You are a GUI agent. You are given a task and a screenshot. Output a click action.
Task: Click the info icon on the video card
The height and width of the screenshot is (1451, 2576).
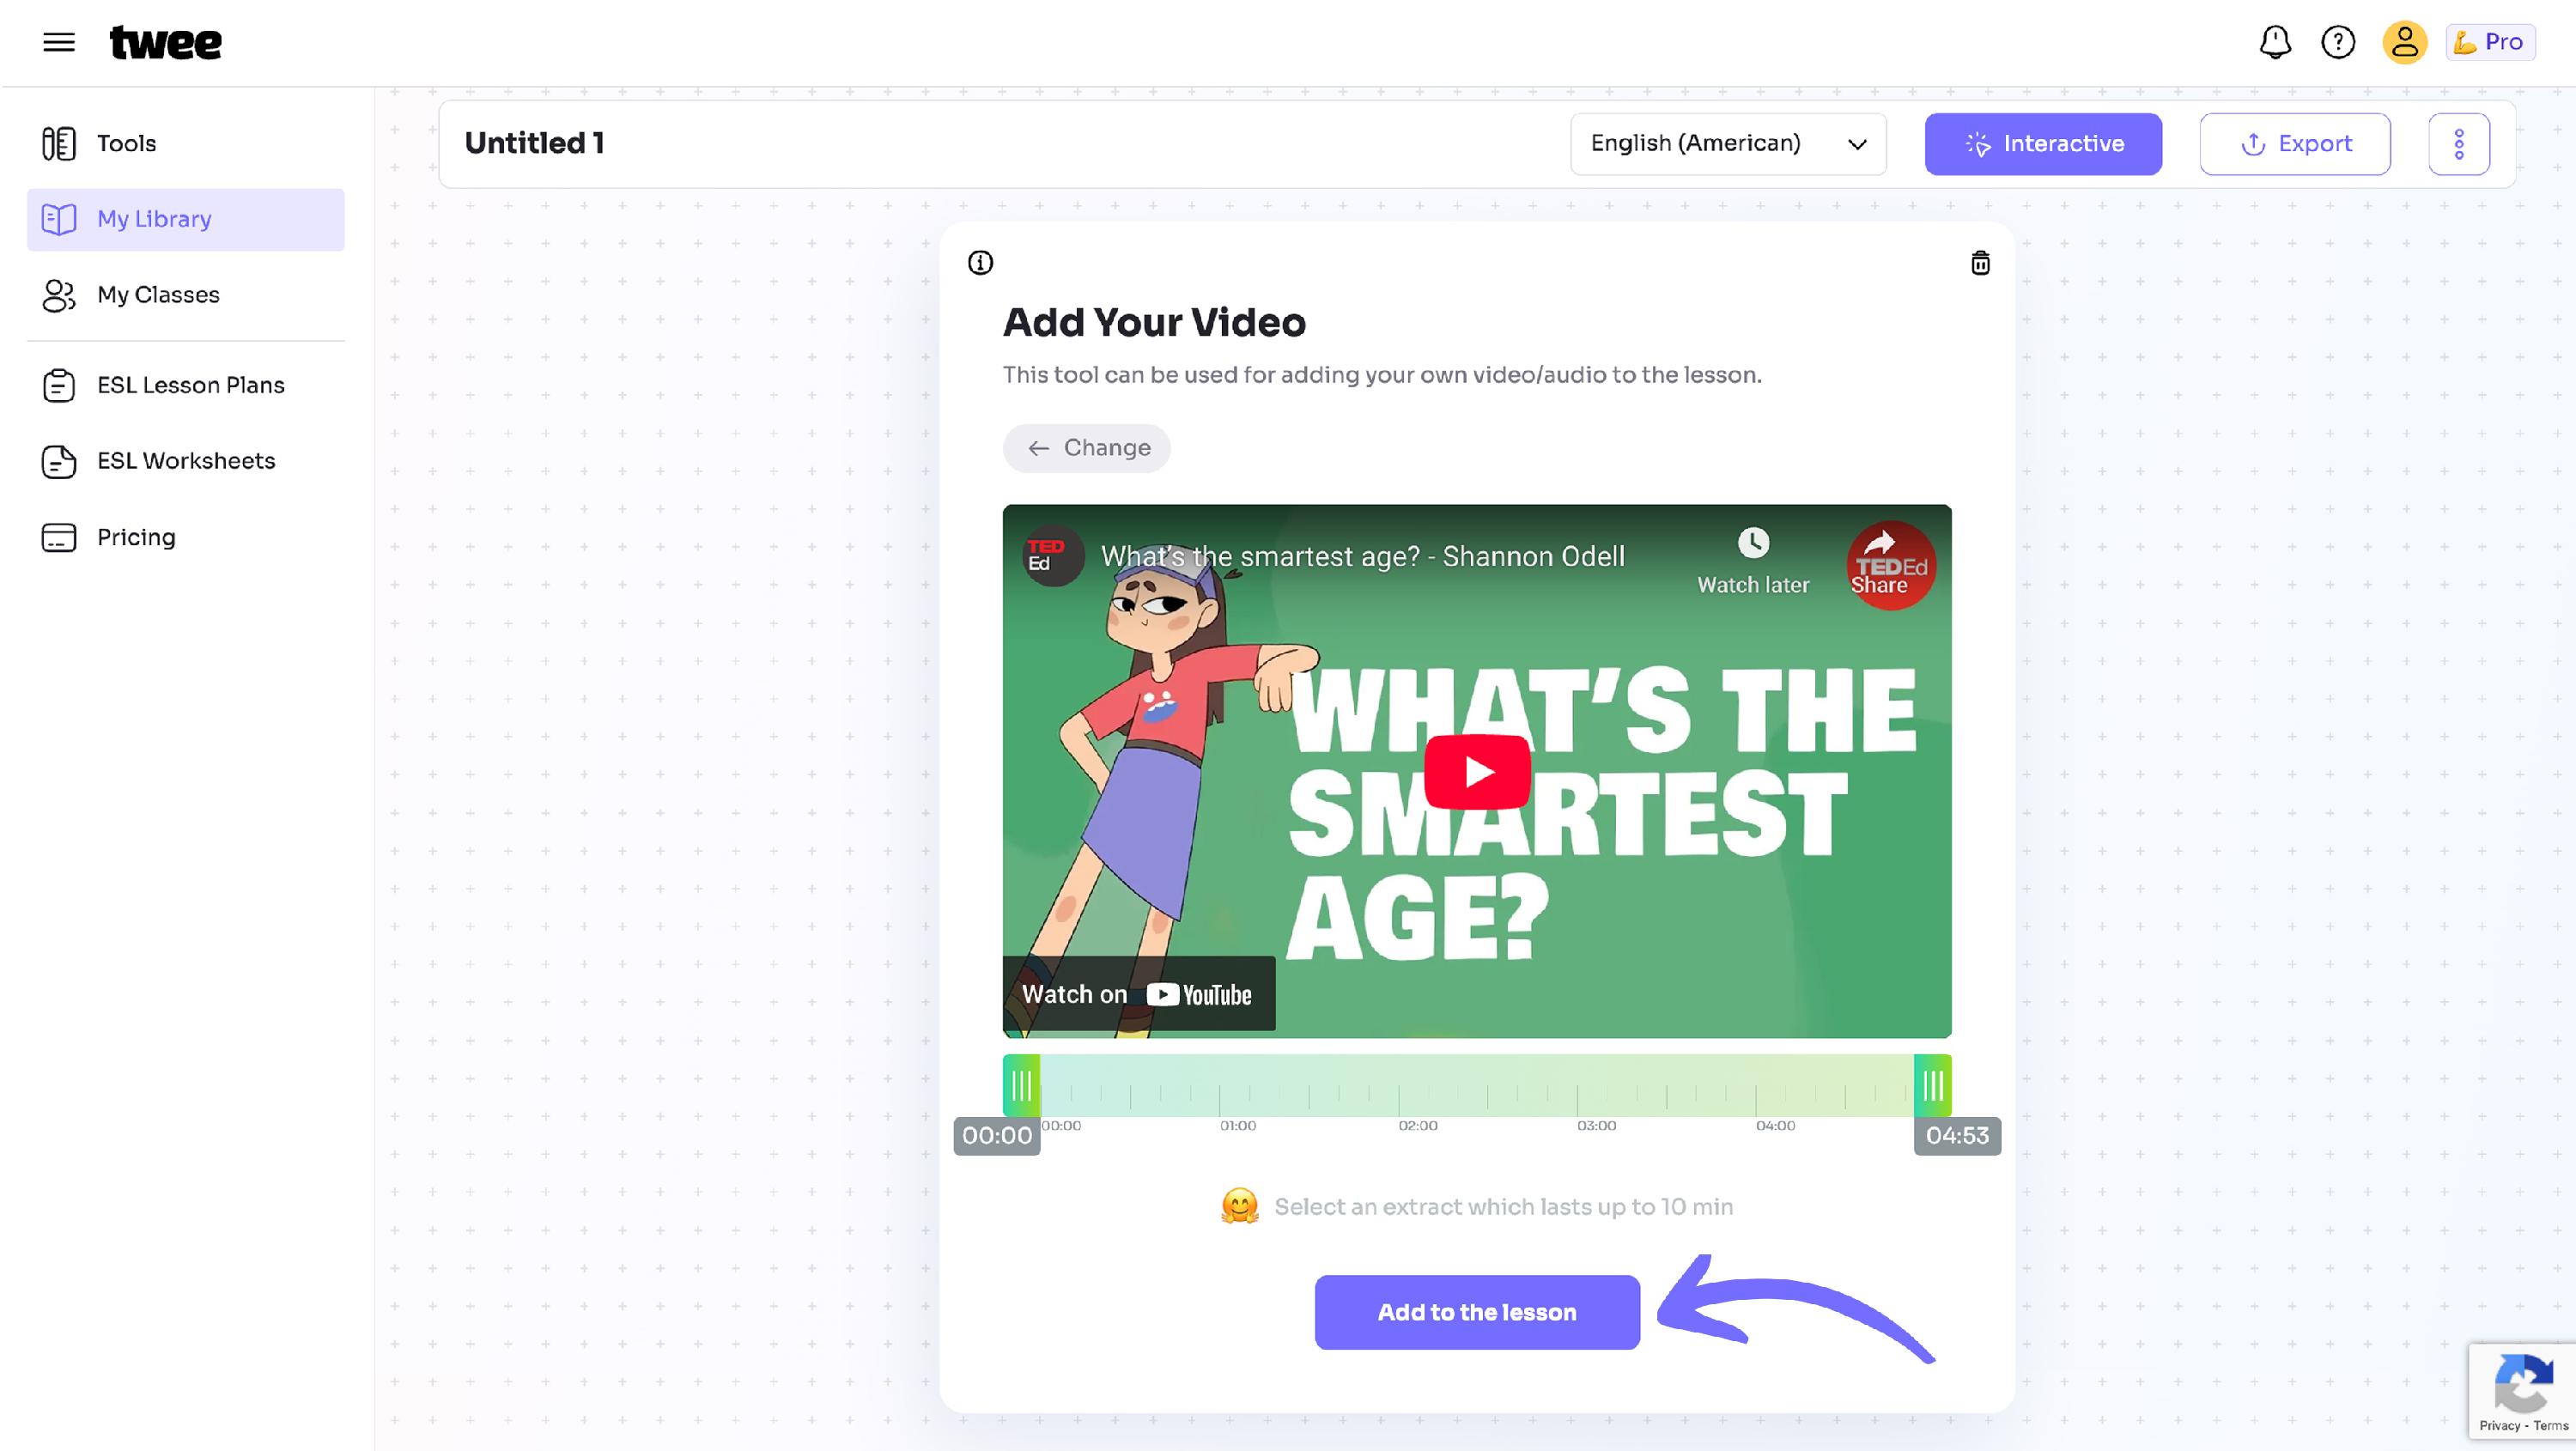pos(980,263)
